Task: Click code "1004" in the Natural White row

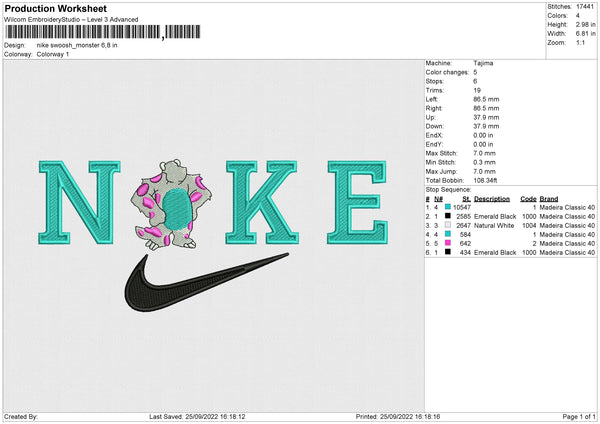Action: 529,226
